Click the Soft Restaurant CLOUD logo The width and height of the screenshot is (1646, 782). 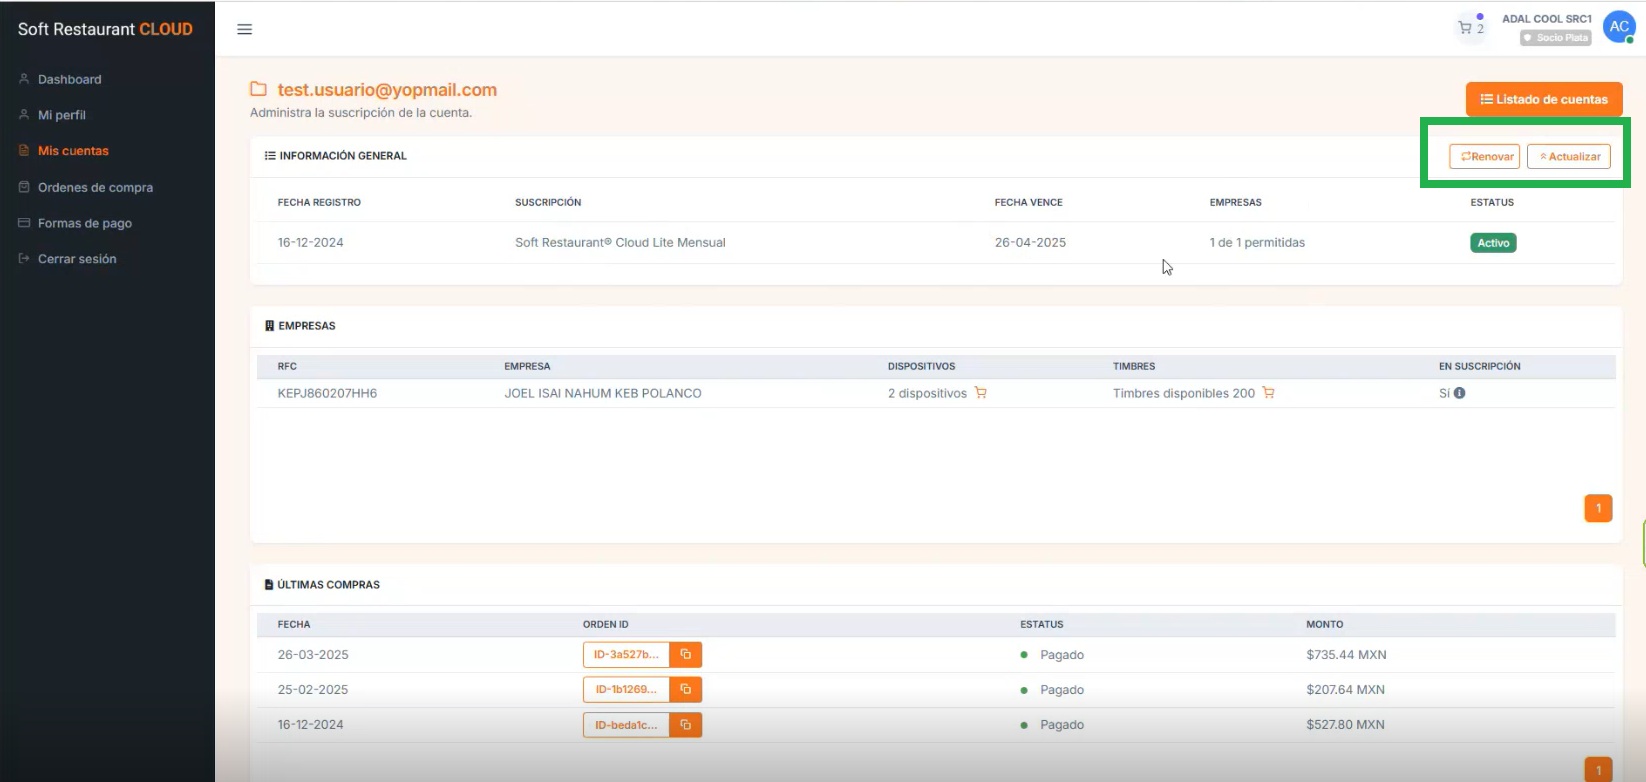tap(105, 29)
